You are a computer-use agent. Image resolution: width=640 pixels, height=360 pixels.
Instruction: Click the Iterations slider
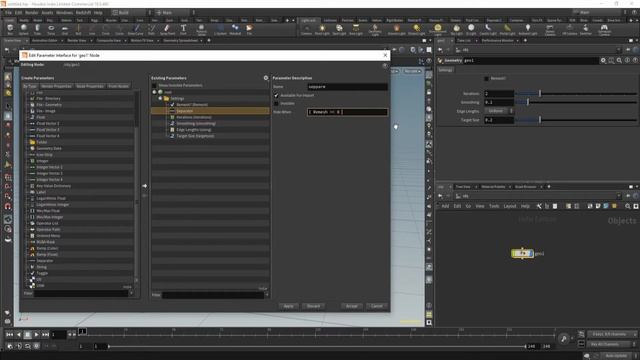(576, 94)
